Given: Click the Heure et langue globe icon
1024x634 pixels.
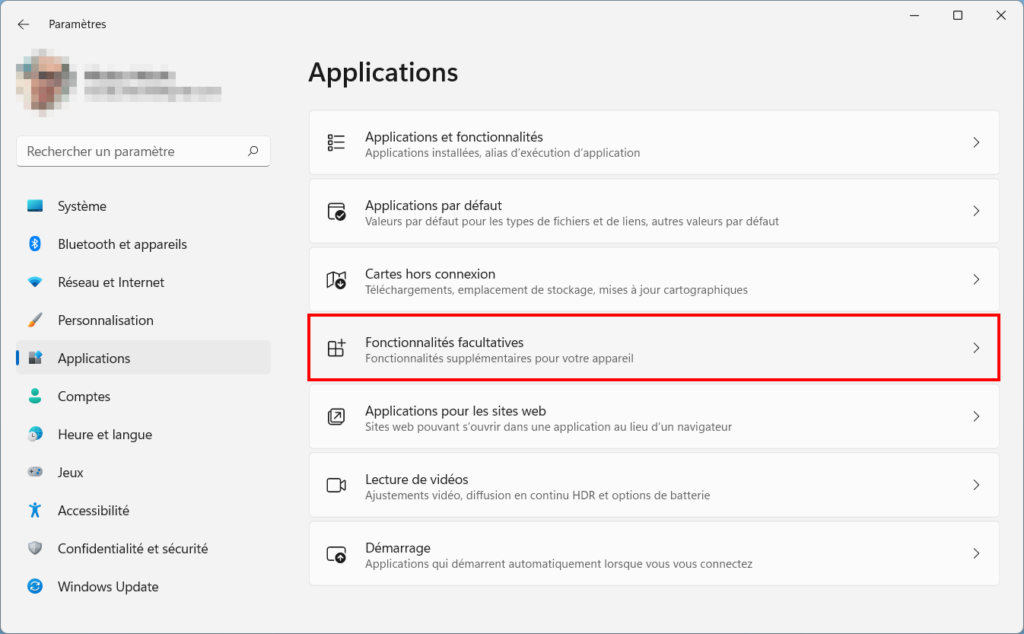Looking at the screenshot, I should tap(35, 434).
